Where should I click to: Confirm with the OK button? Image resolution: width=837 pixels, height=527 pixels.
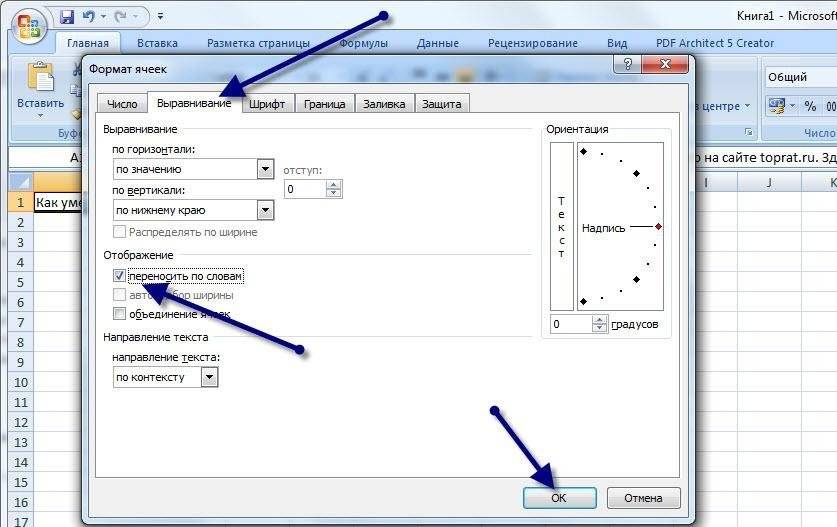tap(559, 498)
